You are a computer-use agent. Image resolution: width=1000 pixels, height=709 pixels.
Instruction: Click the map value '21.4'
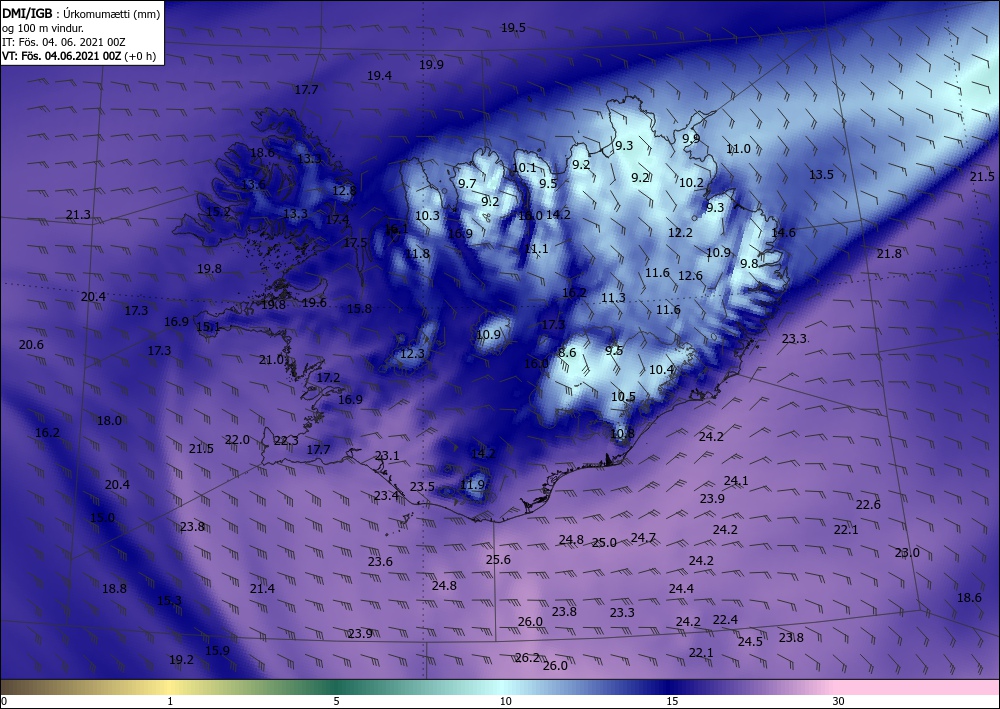(262, 589)
